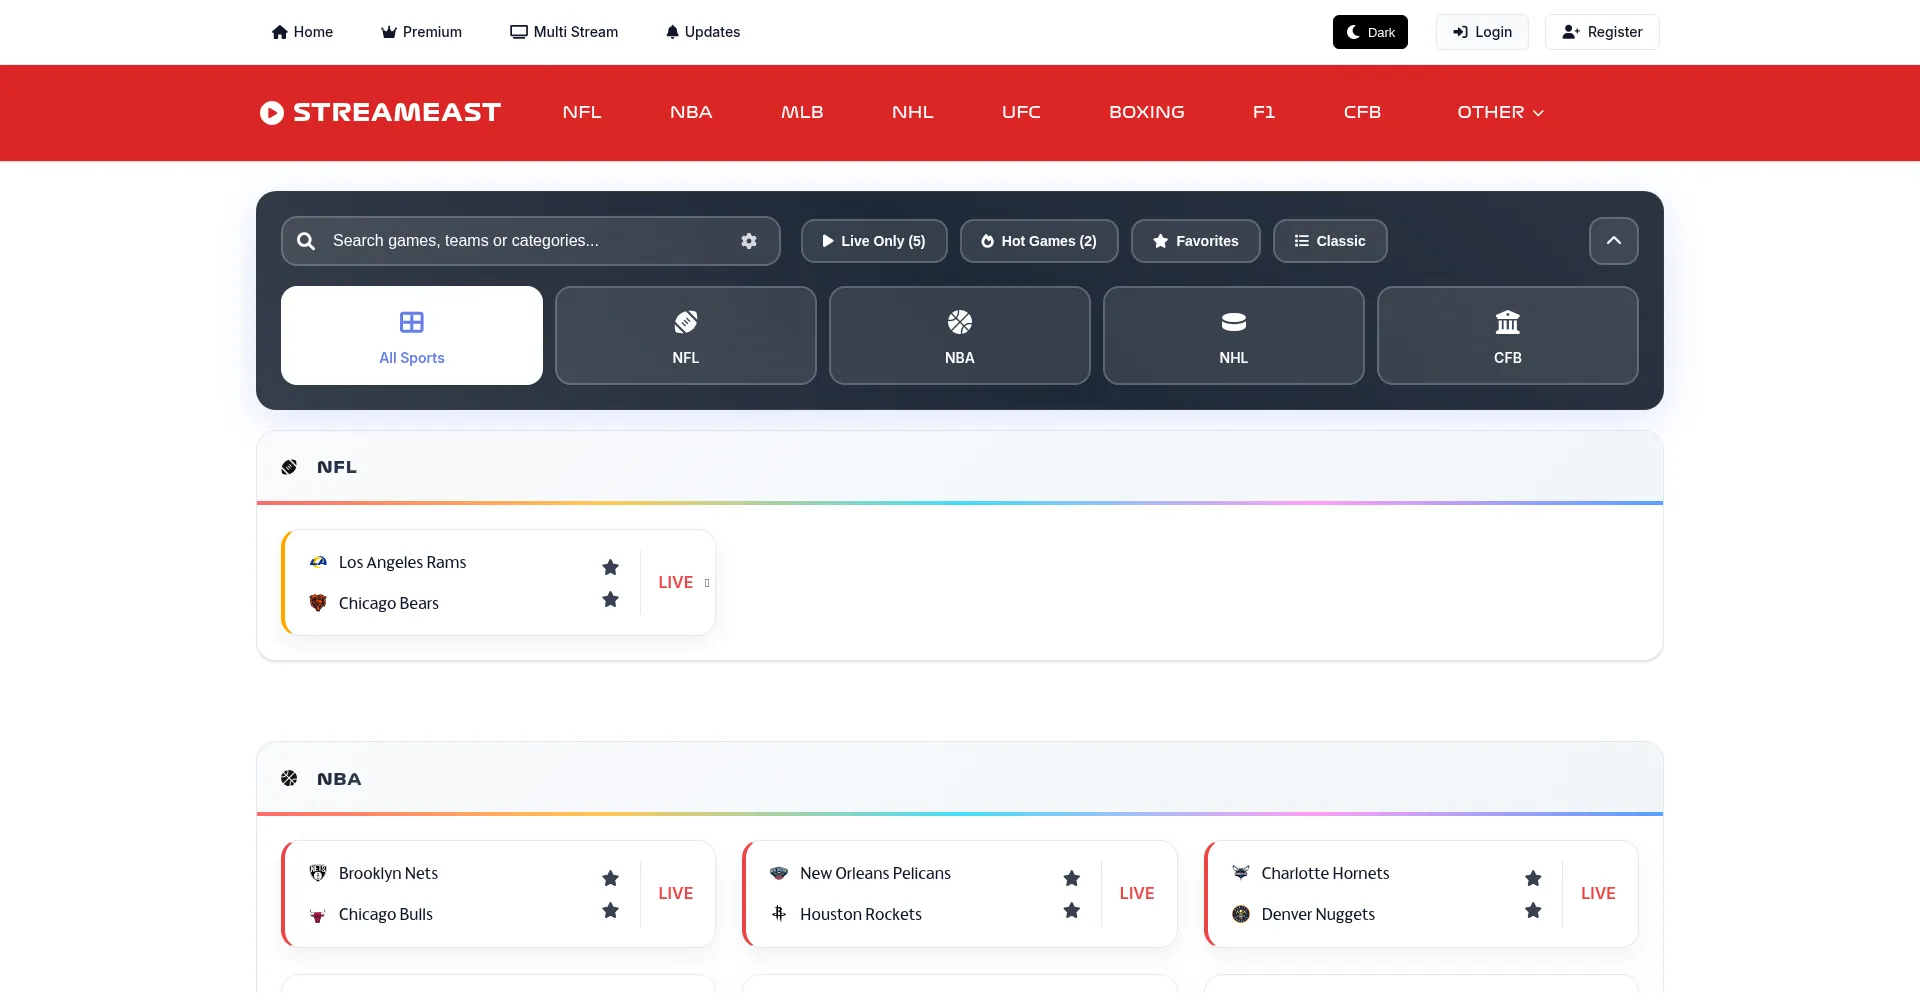Click the NFL section heading
Image resolution: width=1920 pixels, height=993 pixels.
(x=337, y=467)
